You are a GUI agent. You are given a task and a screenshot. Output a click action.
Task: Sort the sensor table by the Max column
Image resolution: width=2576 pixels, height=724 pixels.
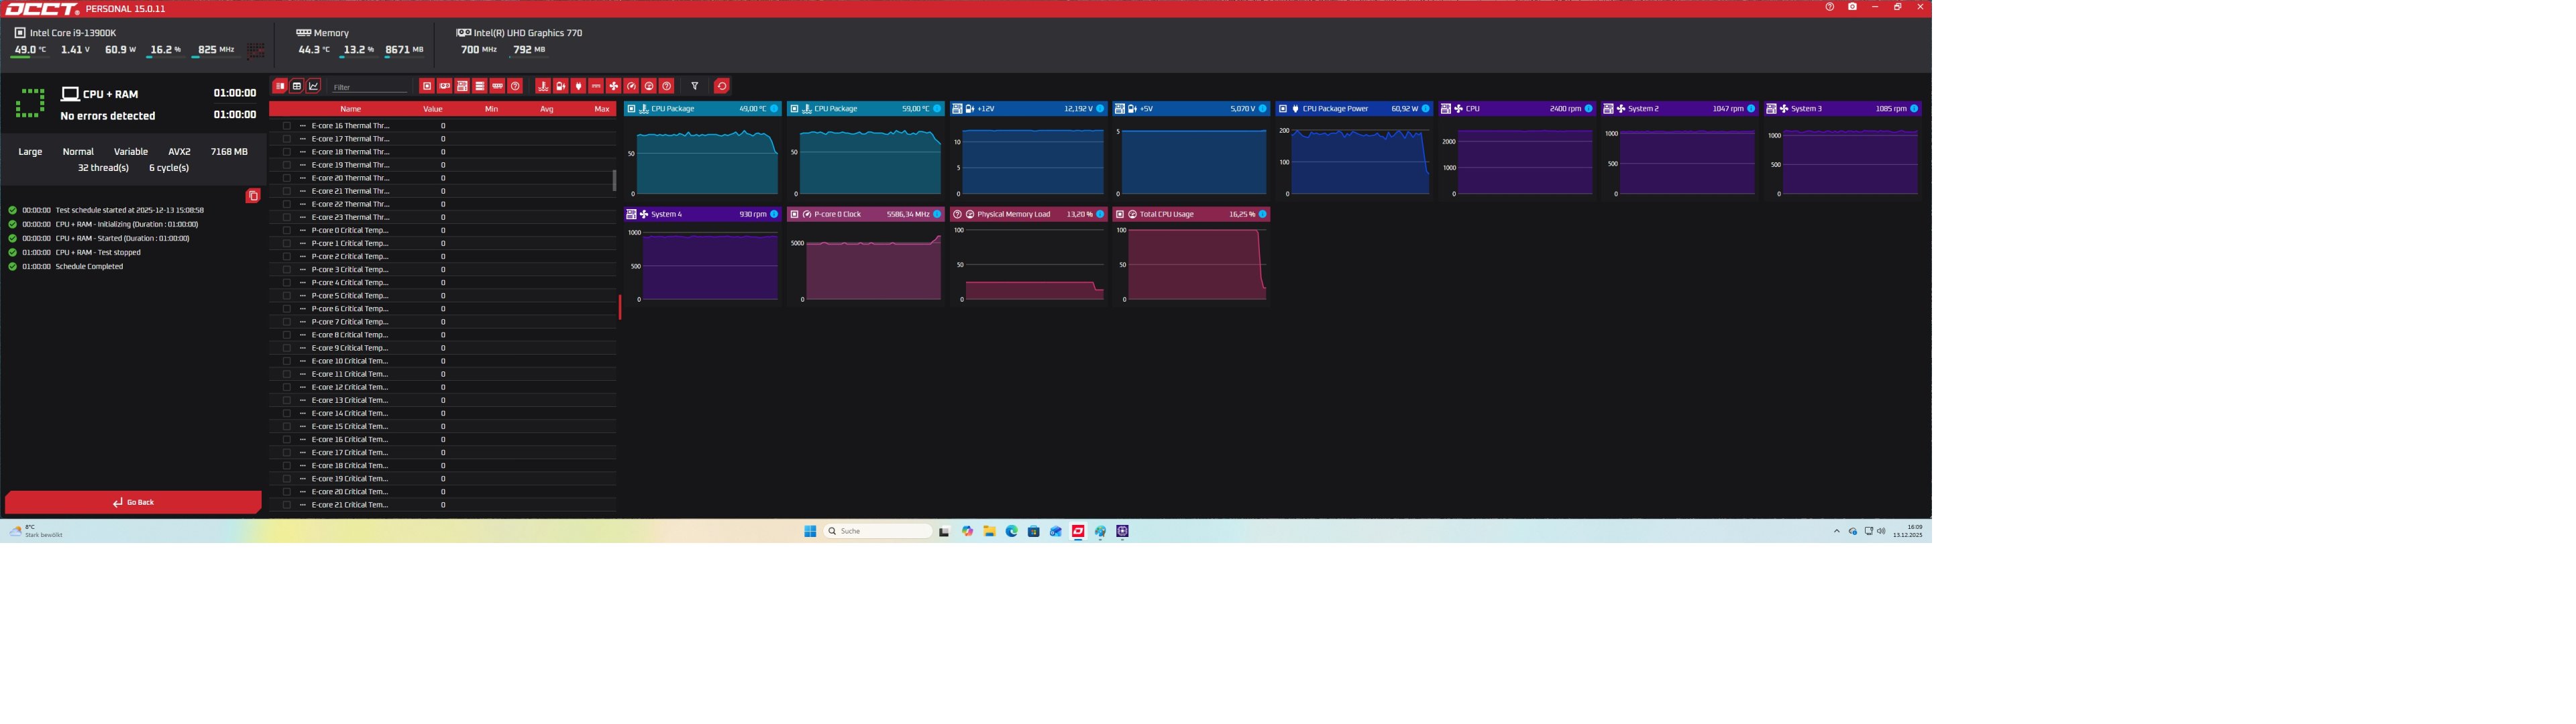click(x=601, y=109)
